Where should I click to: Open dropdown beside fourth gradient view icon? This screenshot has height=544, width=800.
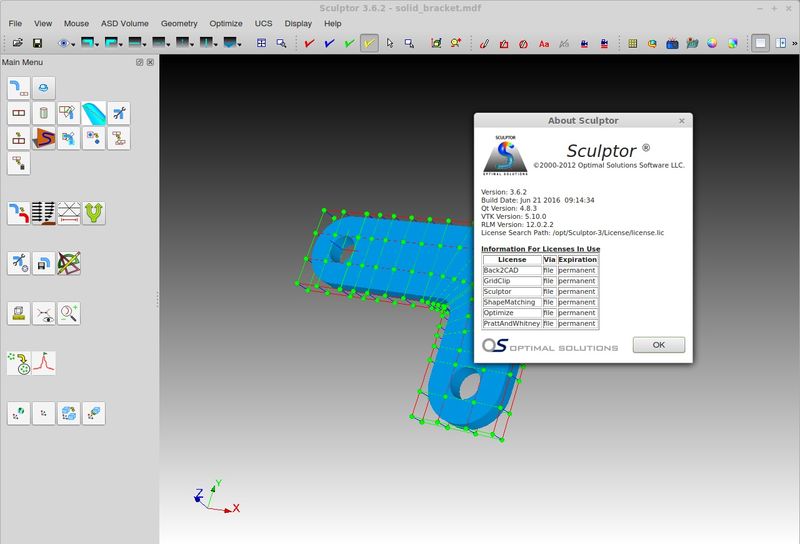pos(168,45)
